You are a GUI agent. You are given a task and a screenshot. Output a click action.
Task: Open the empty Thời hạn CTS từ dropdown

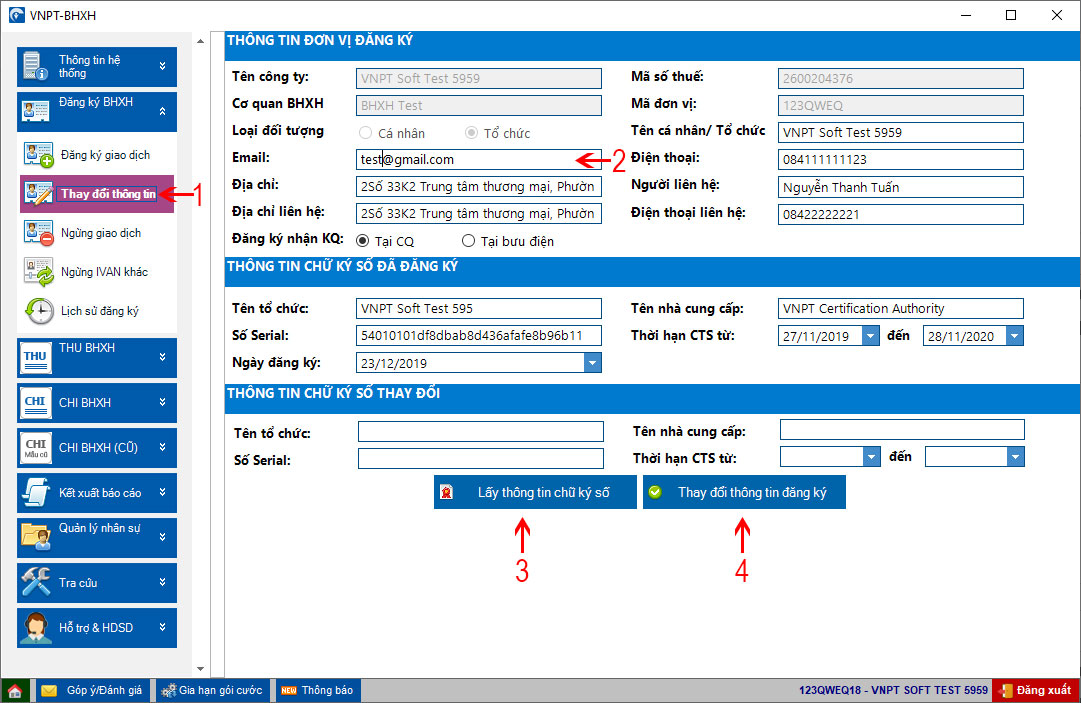pos(871,457)
